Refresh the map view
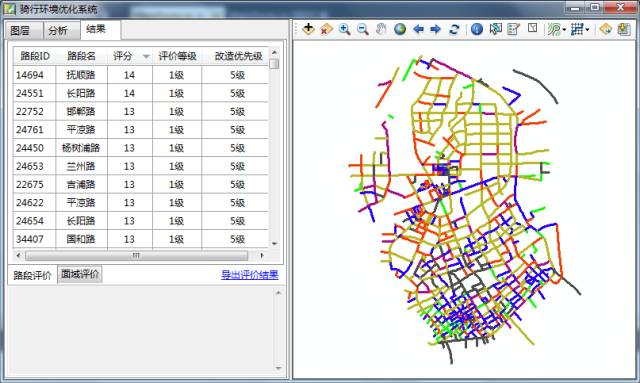 [x=454, y=29]
